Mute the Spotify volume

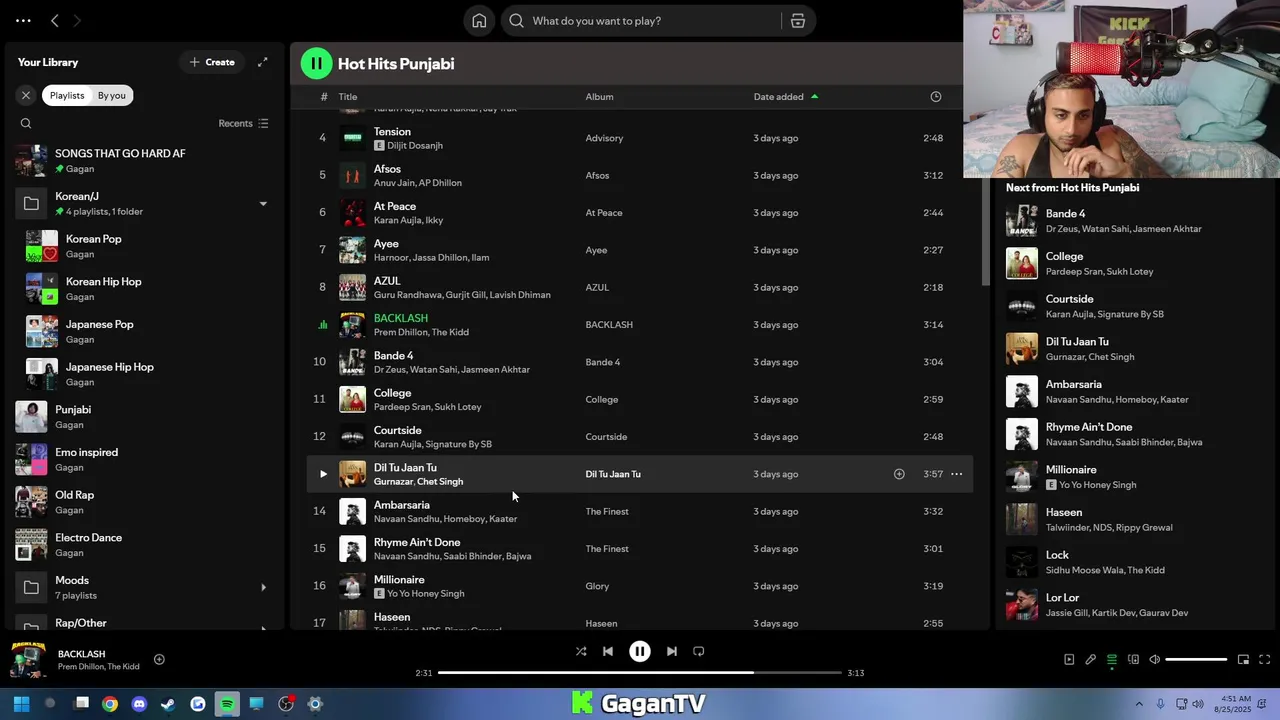[x=1154, y=660]
